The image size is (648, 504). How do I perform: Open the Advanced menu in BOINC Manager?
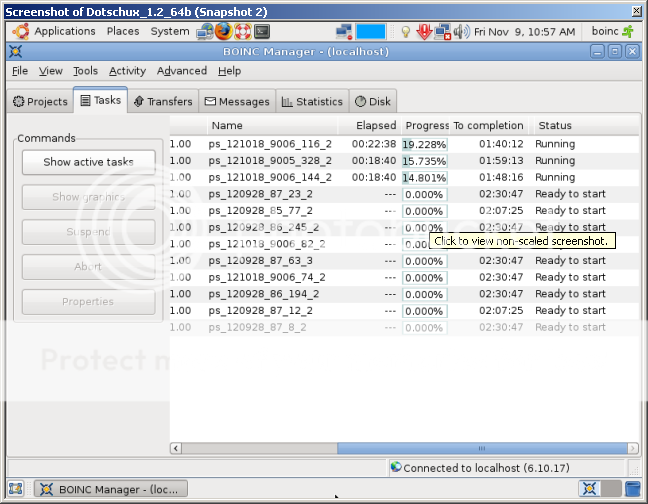[x=182, y=71]
